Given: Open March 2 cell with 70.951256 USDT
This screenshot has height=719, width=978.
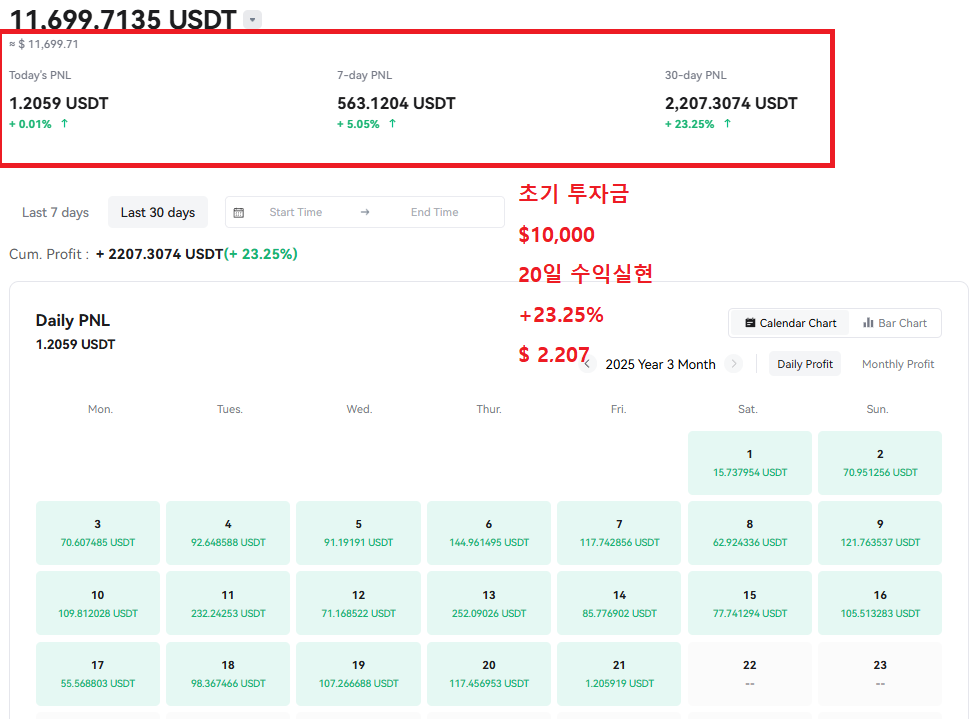Looking at the screenshot, I should pyautogui.click(x=880, y=463).
